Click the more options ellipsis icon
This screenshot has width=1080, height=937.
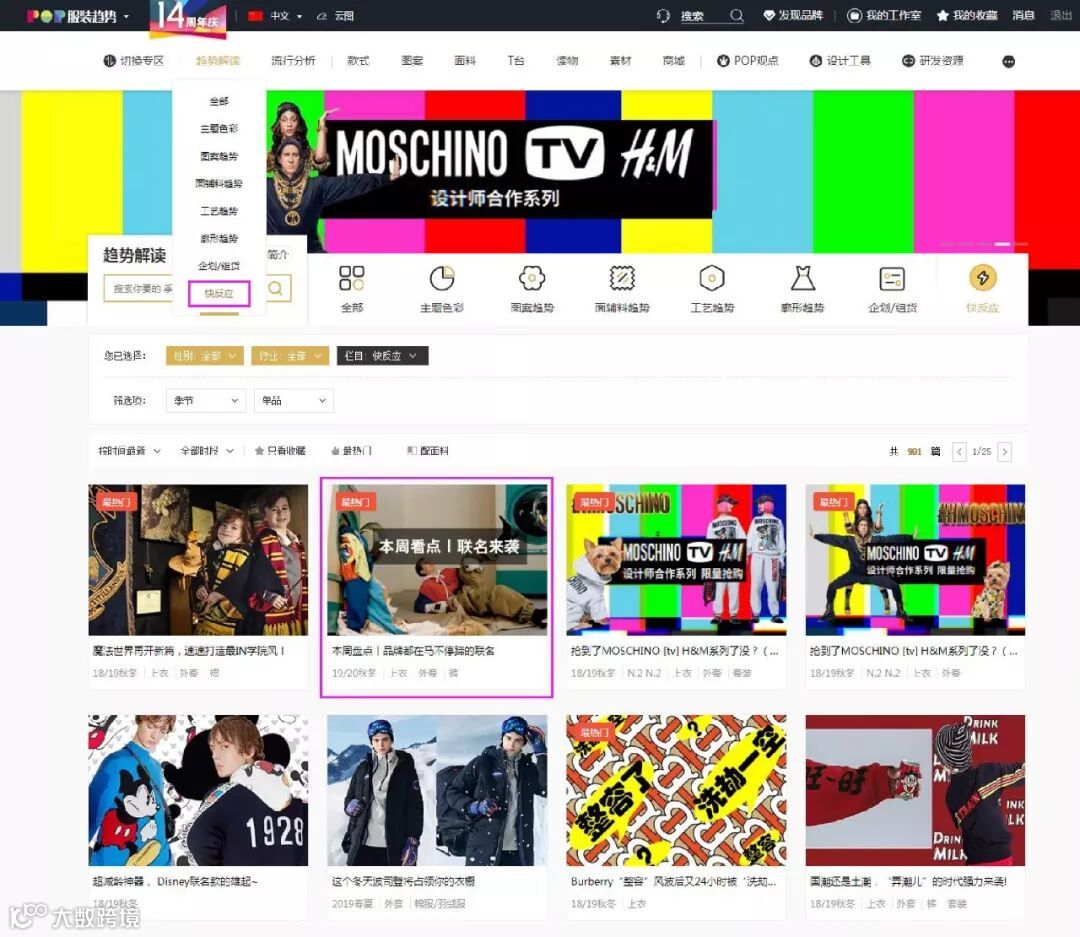point(1008,61)
